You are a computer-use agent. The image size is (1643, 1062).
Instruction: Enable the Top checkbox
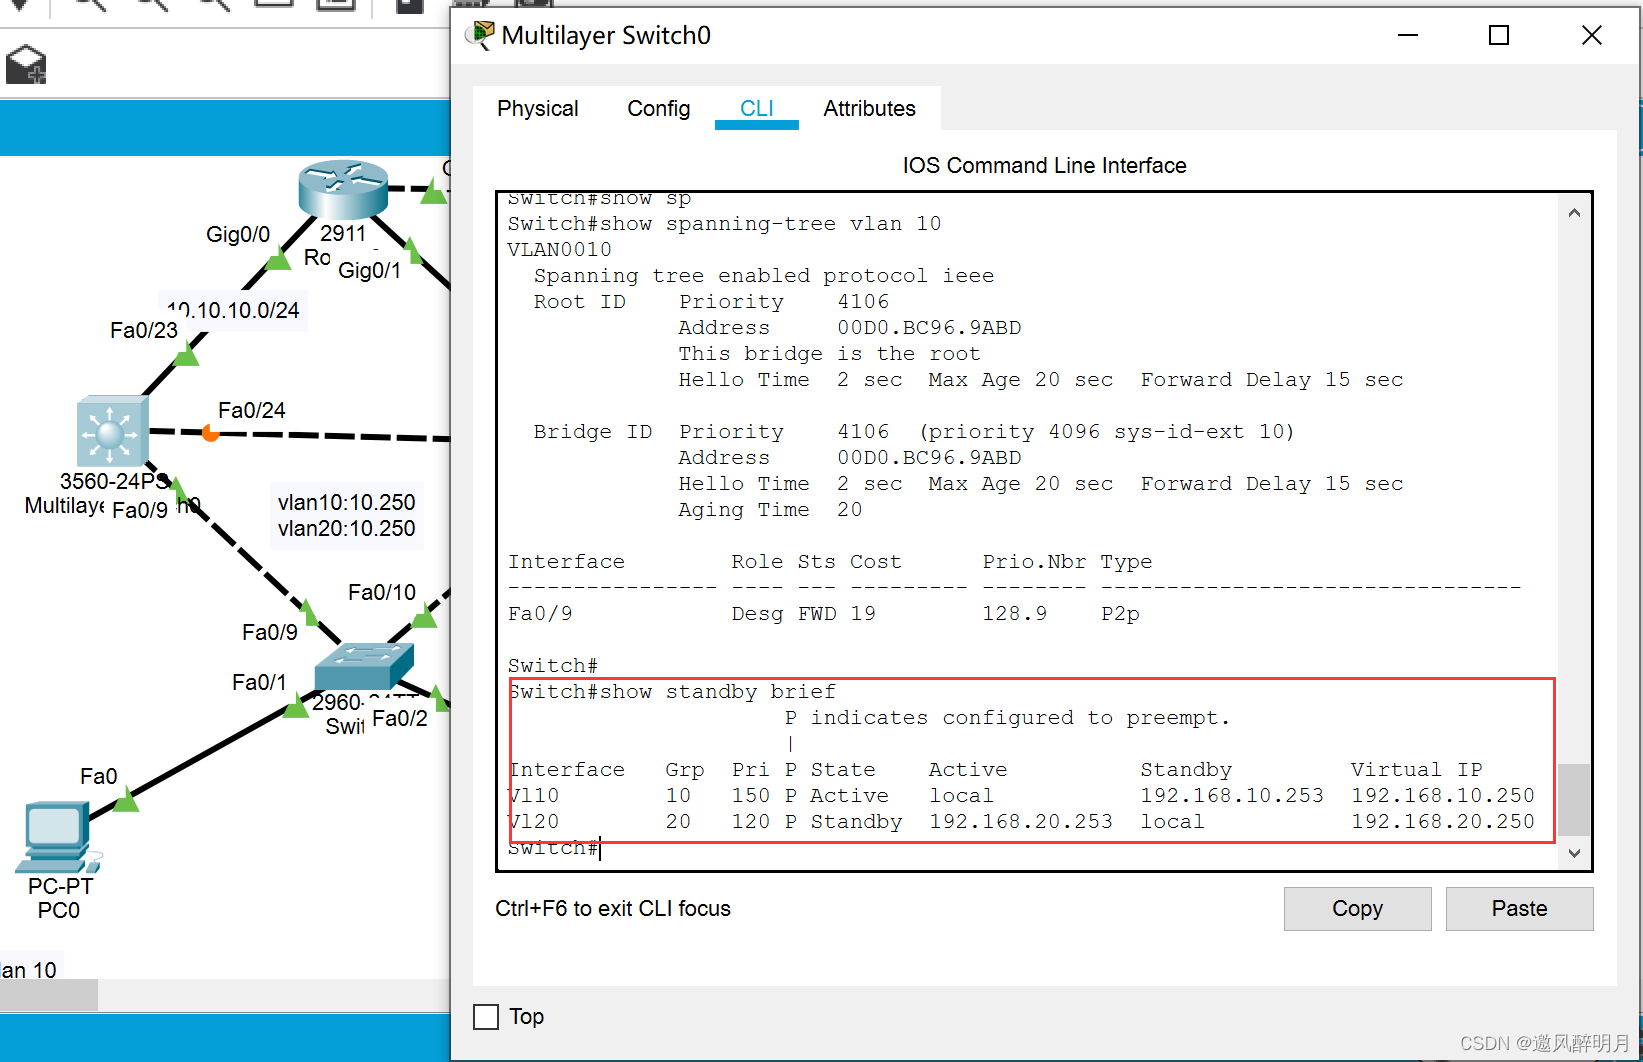point(486,1017)
